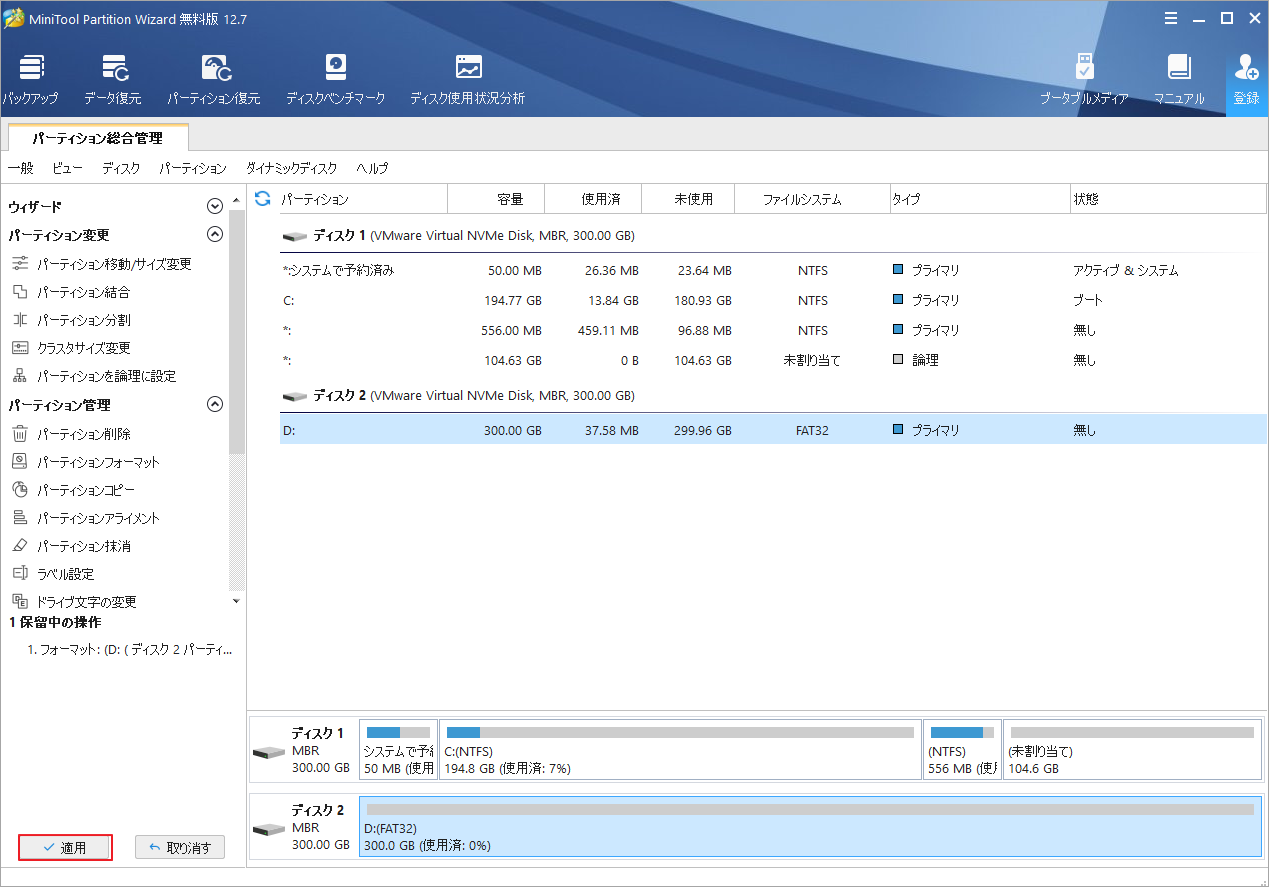Image resolution: width=1269 pixels, height=887 pixels.
Task: Collapse the パーティション管理 section
Action: (x=214, y=405)
